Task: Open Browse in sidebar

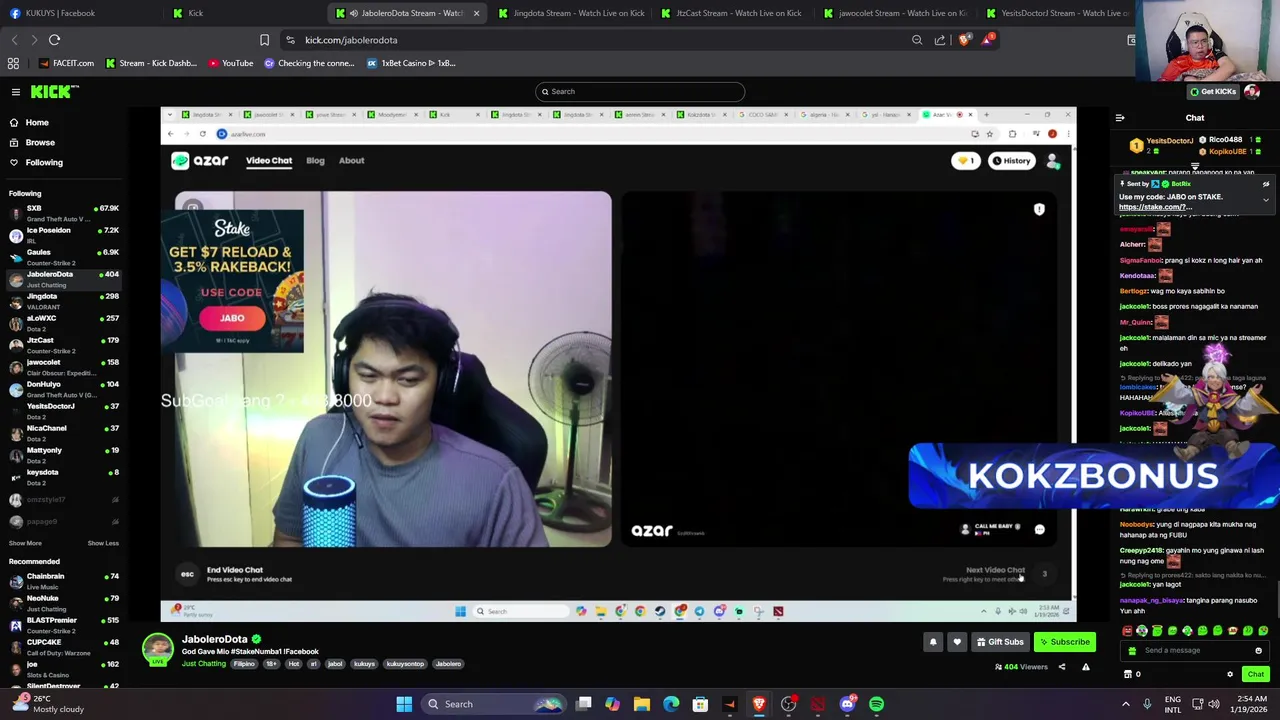Action: [x=40, y=142]
